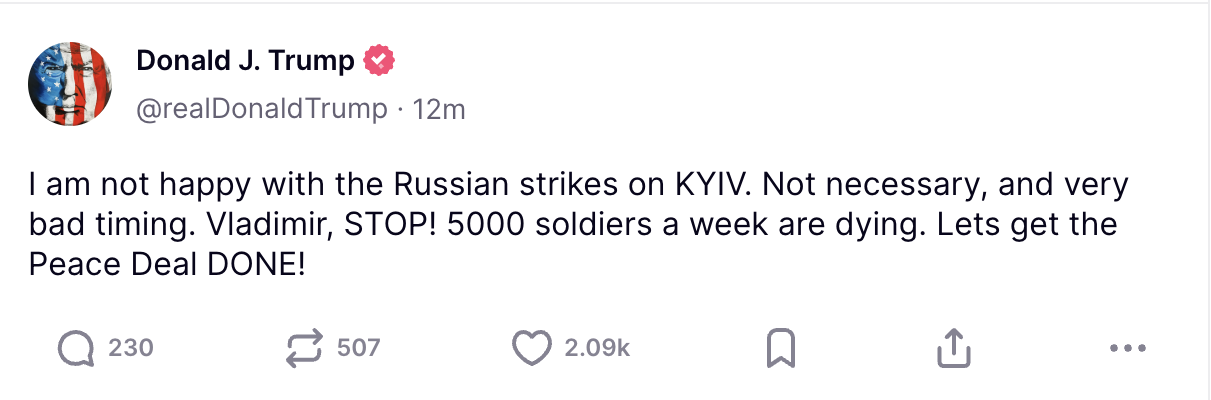Bookmark this post
Screen dimensions: 1211x400
click(780, 348)
